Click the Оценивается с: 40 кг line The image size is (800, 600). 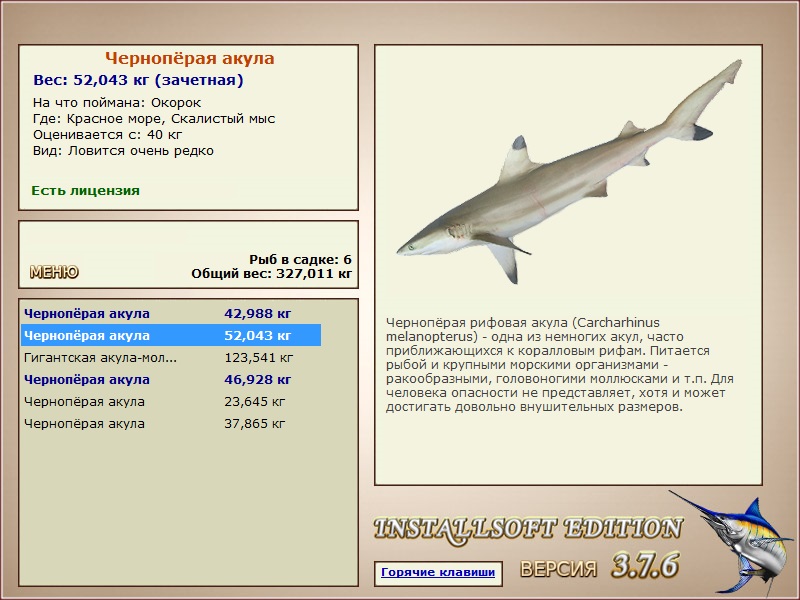pyautogui.click(x=107, y=135)
